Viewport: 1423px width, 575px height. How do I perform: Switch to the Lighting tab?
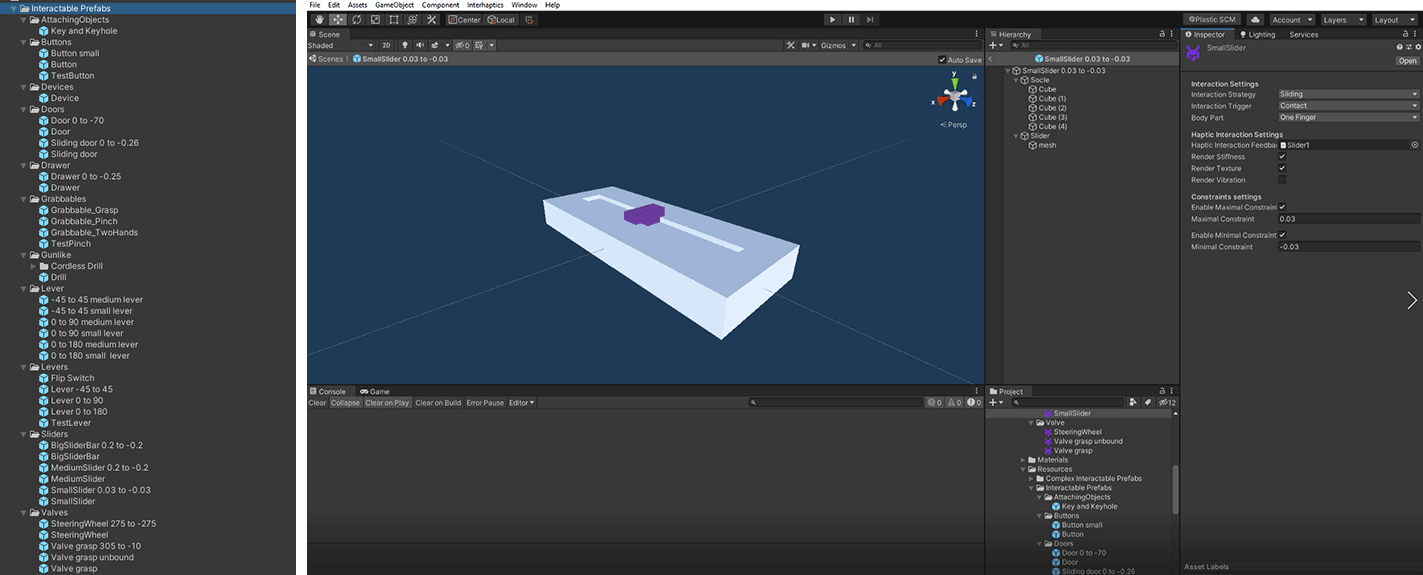(1258, 34)
